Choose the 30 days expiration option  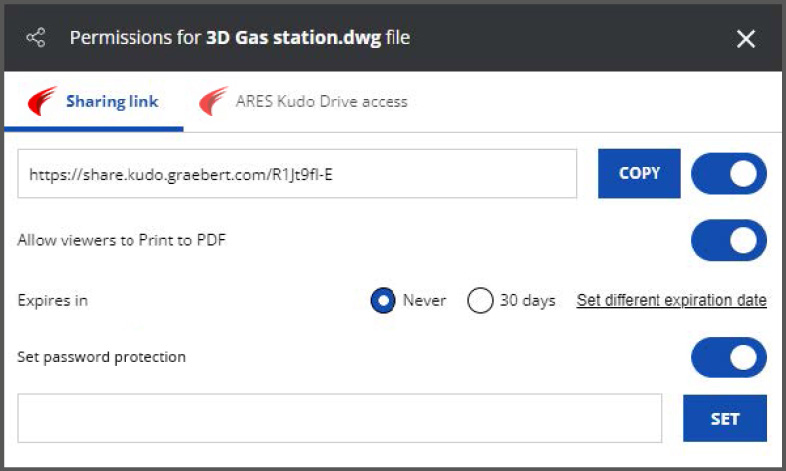[x=480, y=300]
